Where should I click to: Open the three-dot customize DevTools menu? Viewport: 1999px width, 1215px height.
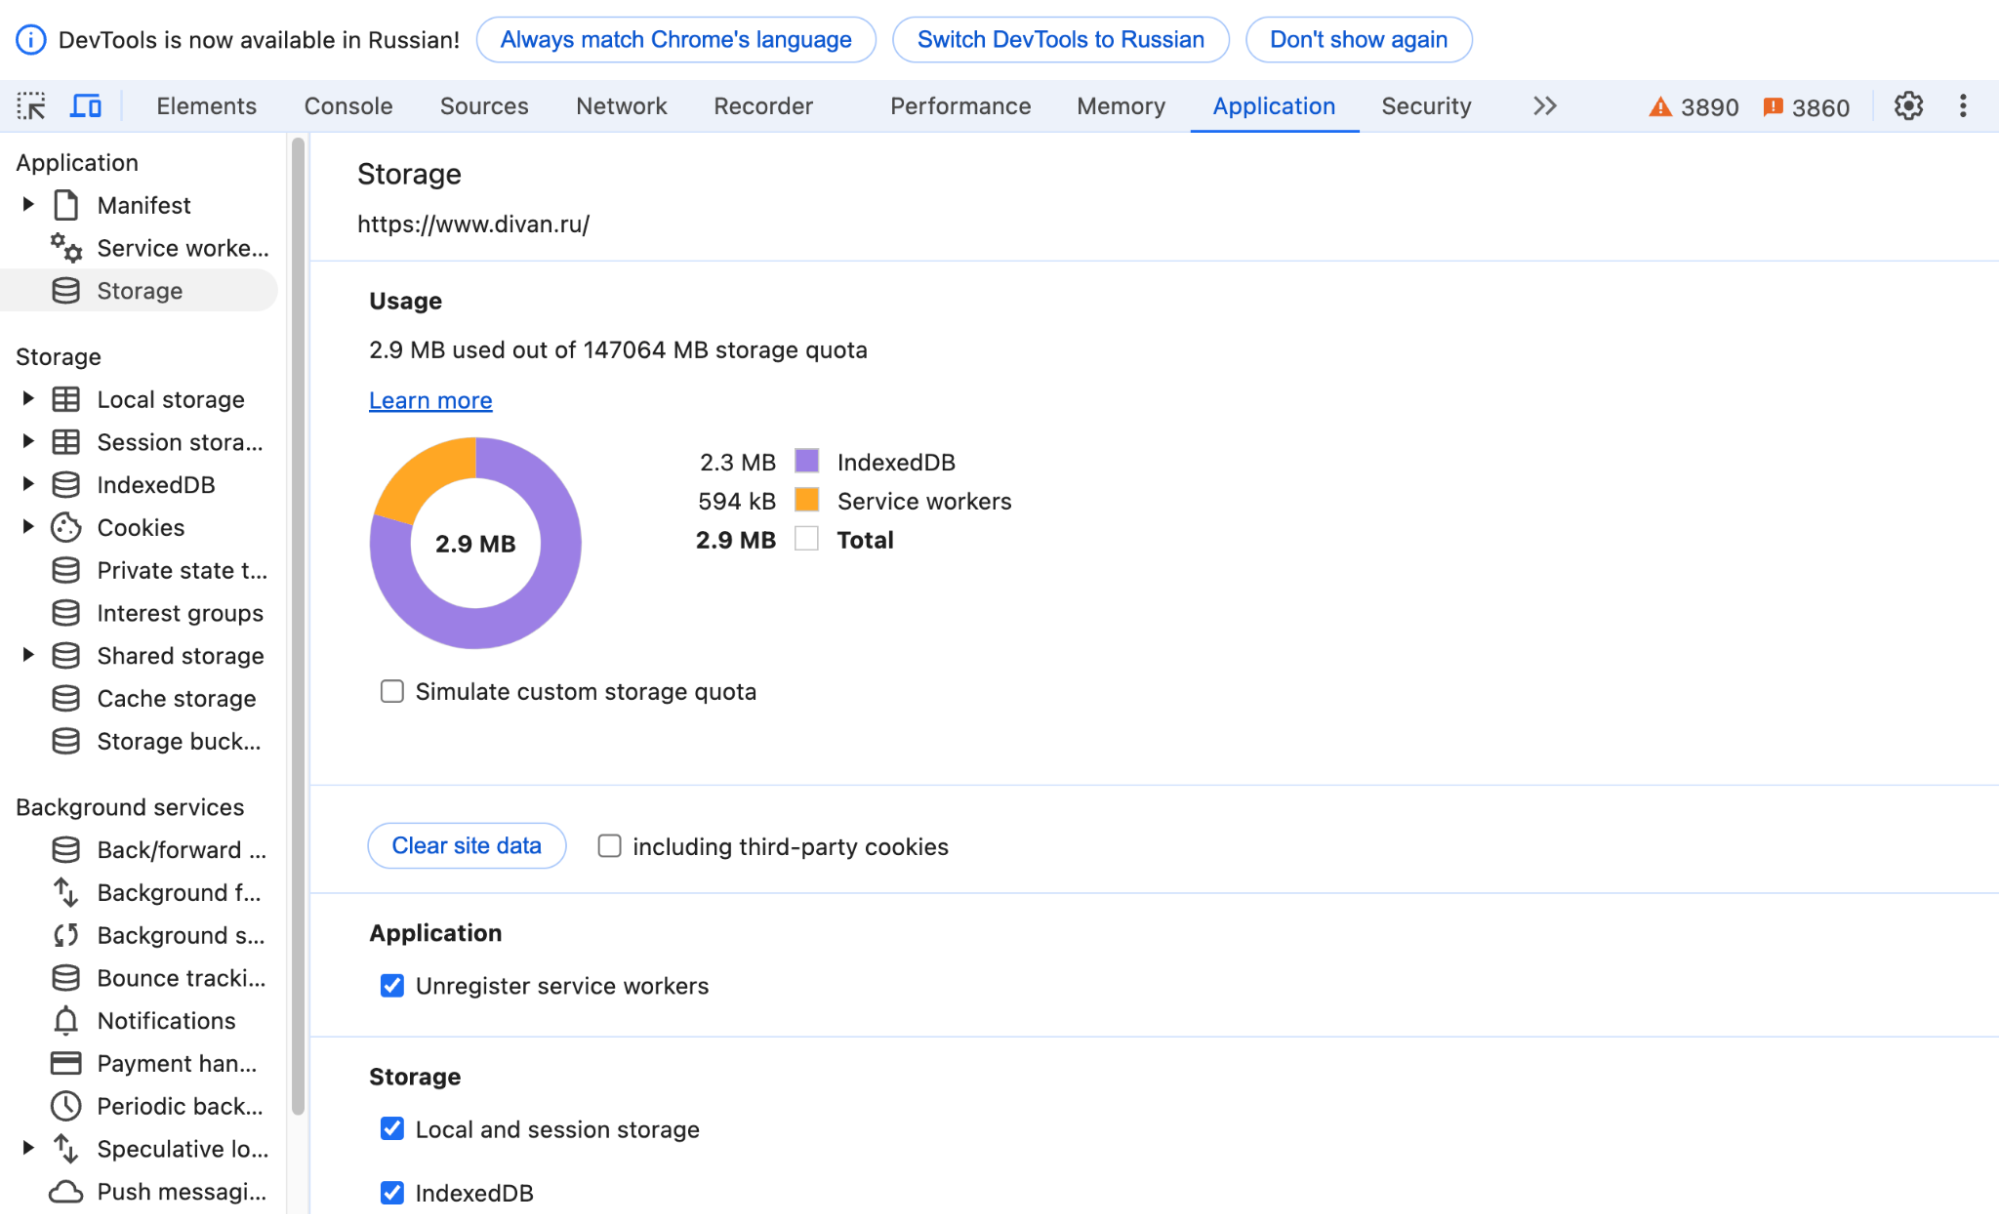point(1963,106)
